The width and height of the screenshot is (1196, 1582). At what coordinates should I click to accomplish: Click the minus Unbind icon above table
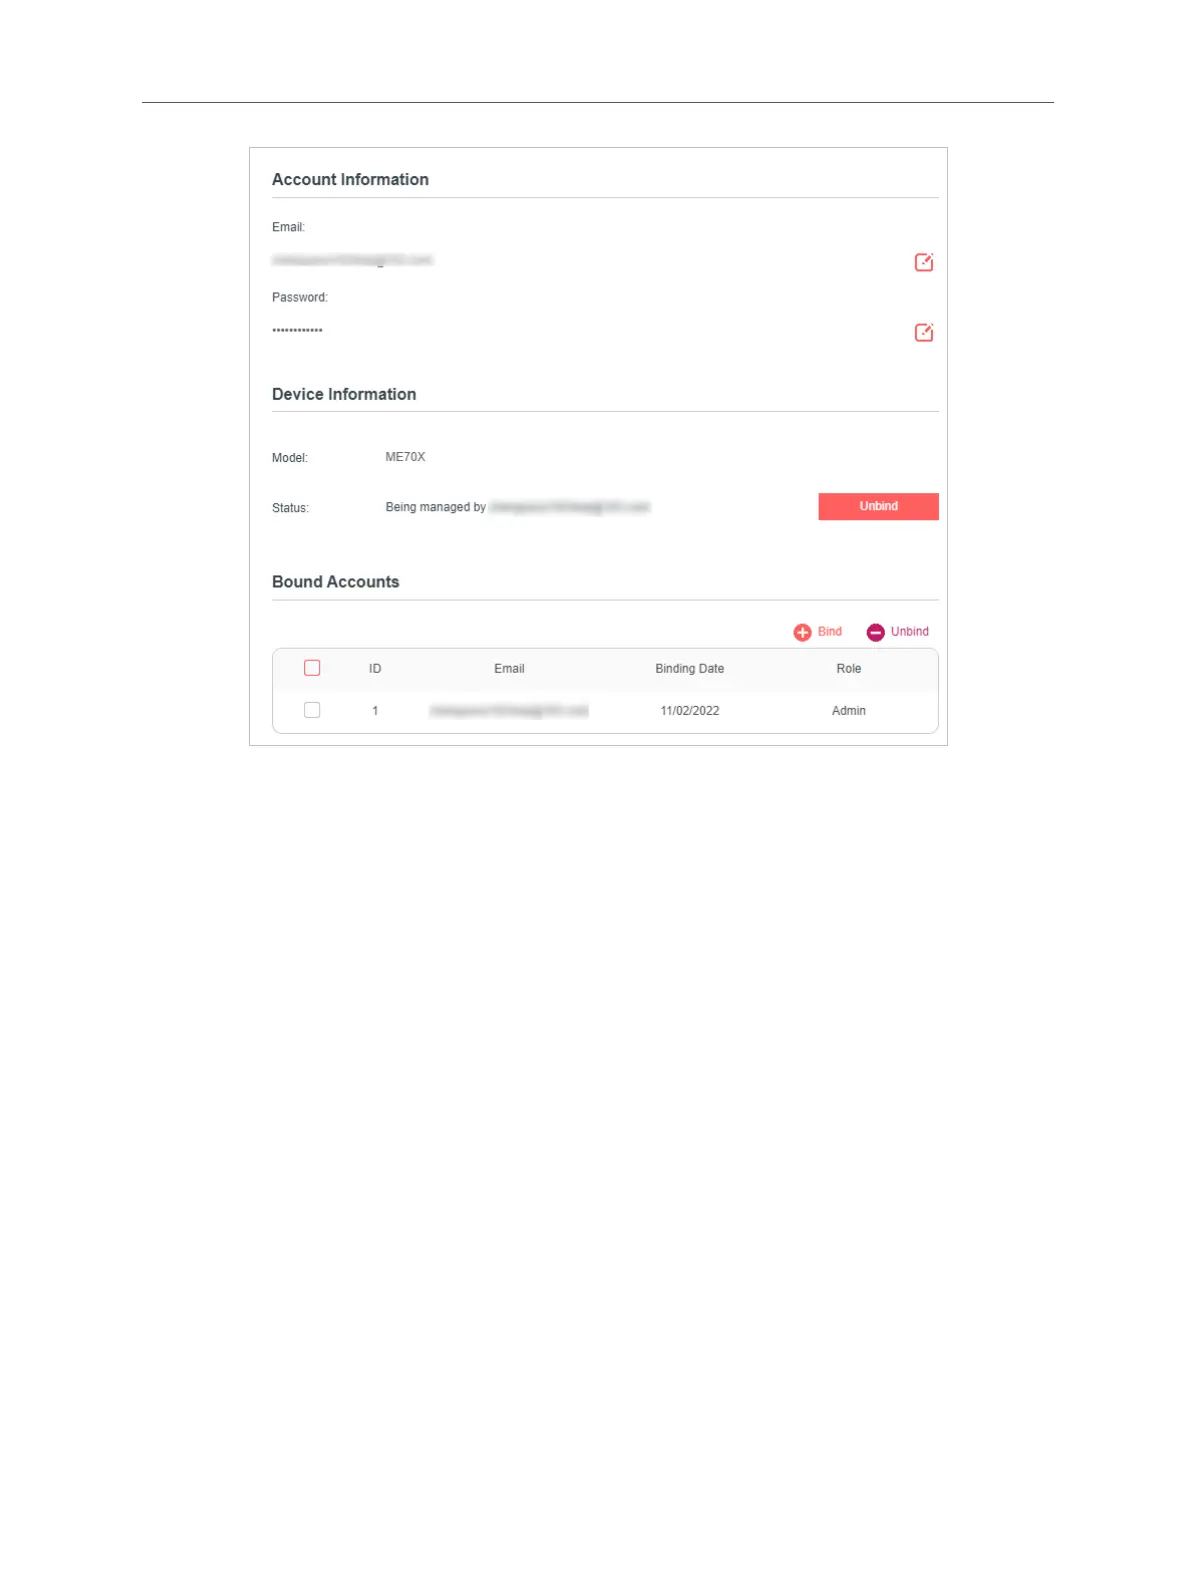[875, 632]
